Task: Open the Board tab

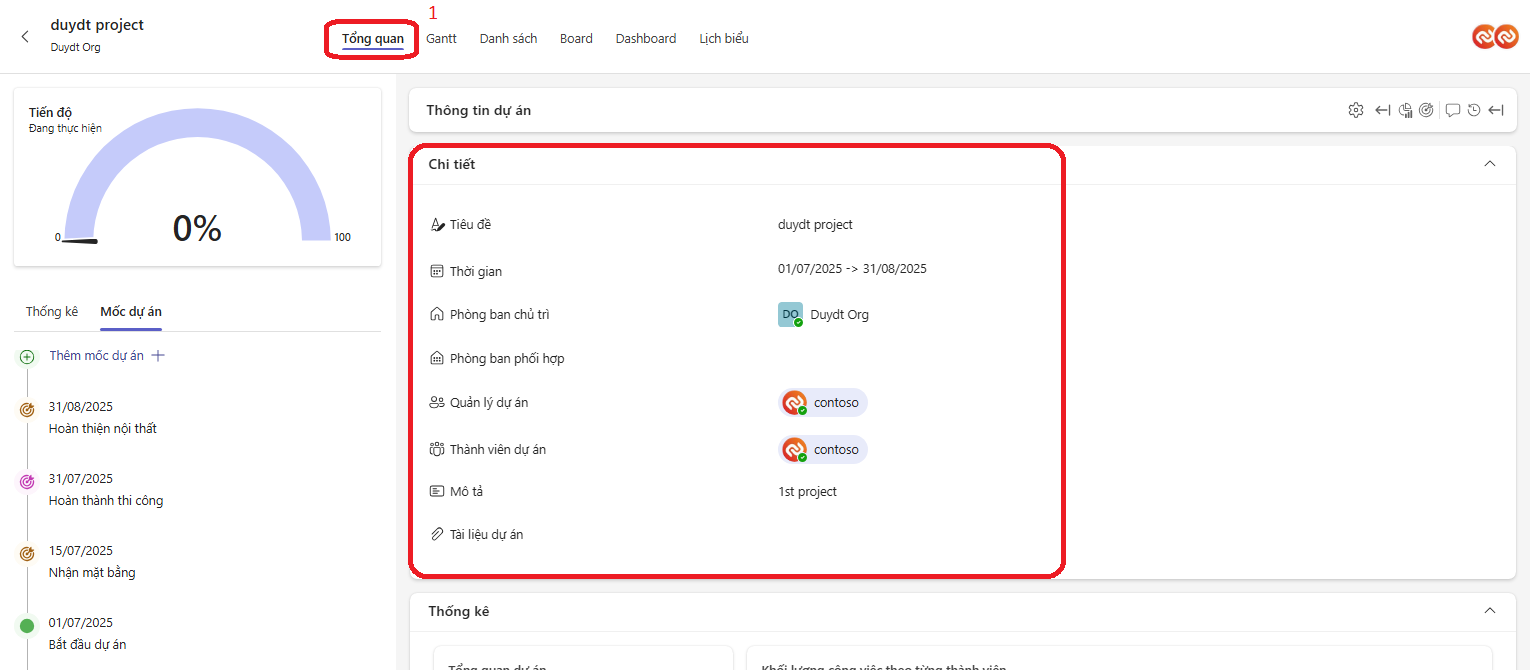Action: click(576, 39)
